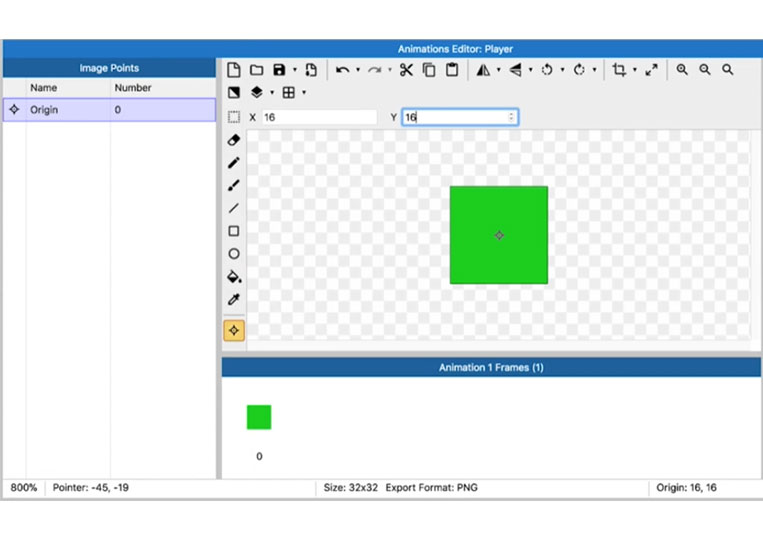Select the rectangle selection tool
Image resolution: width=763 pixels, height=541 pixels.
click(234, 117)
